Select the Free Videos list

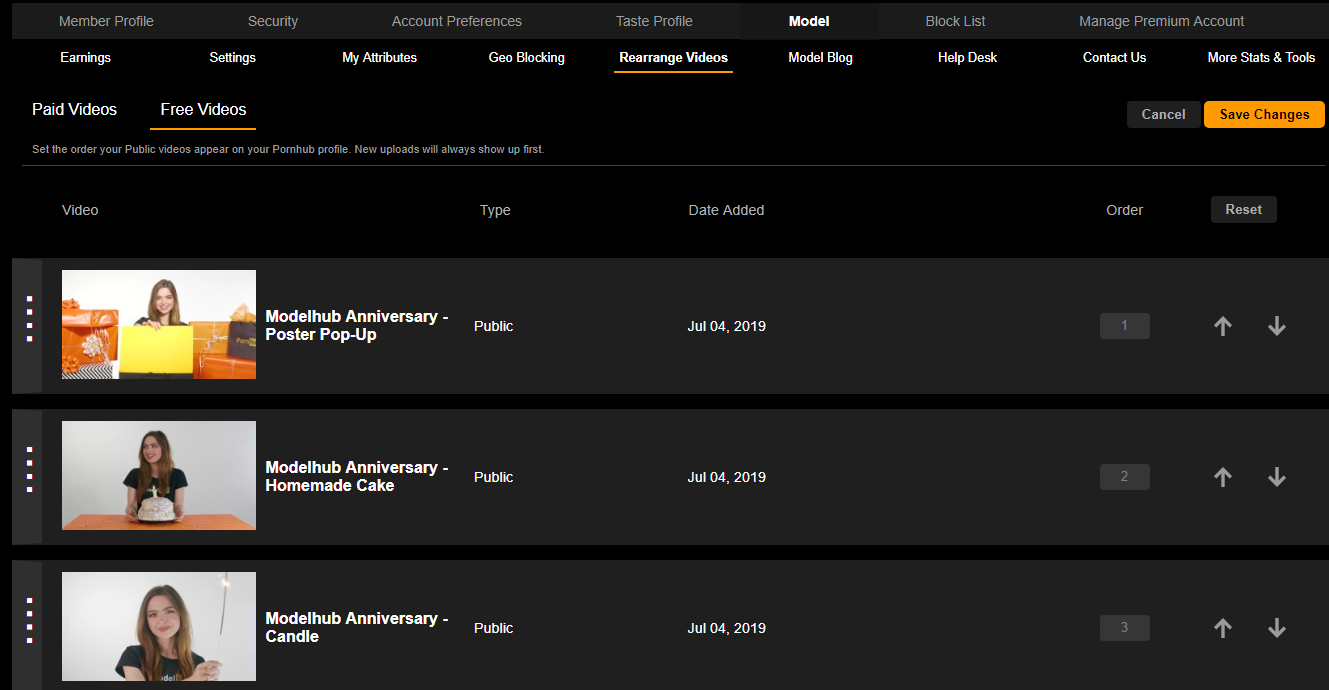[203, 109]
